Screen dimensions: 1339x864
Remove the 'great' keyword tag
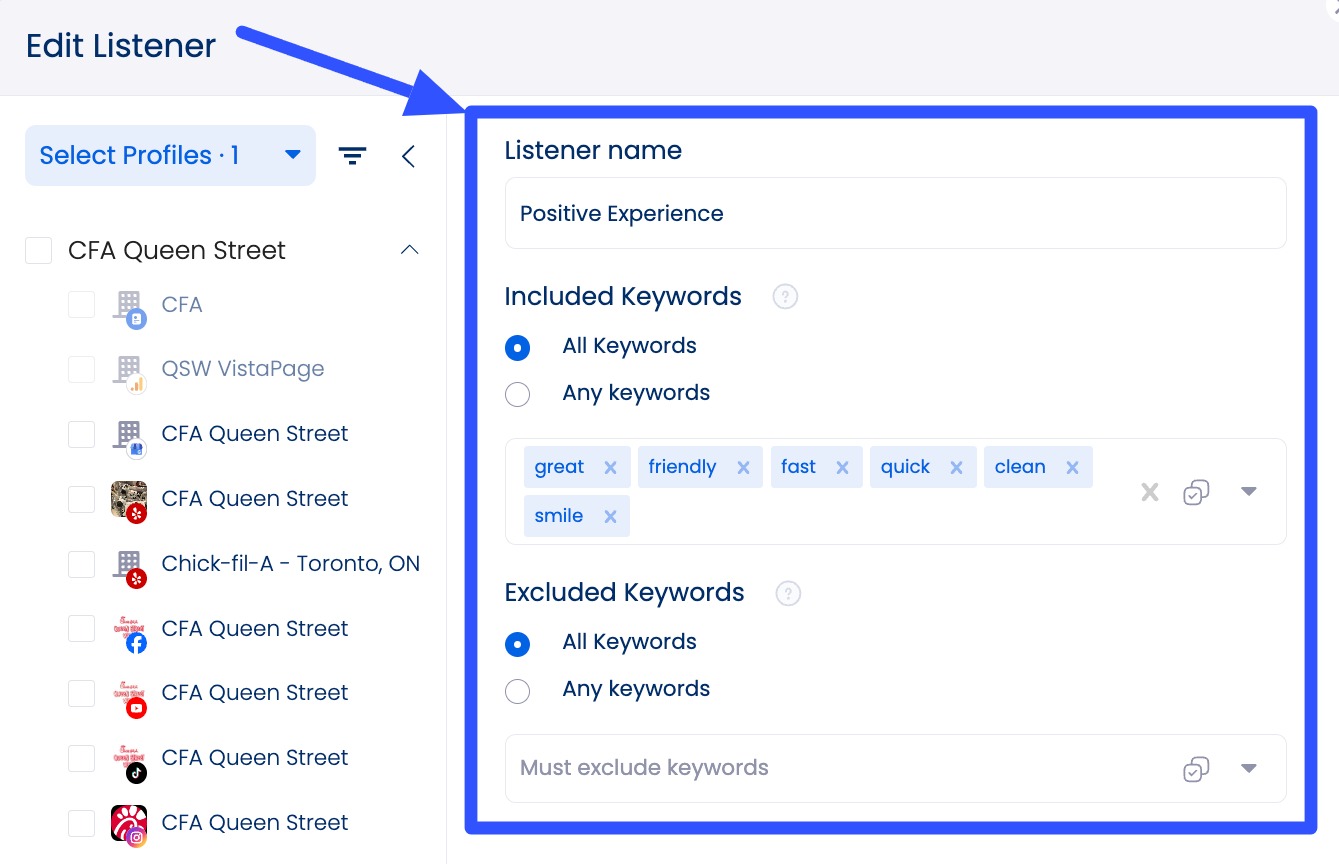pyautogui.click(x=610, y=468)
